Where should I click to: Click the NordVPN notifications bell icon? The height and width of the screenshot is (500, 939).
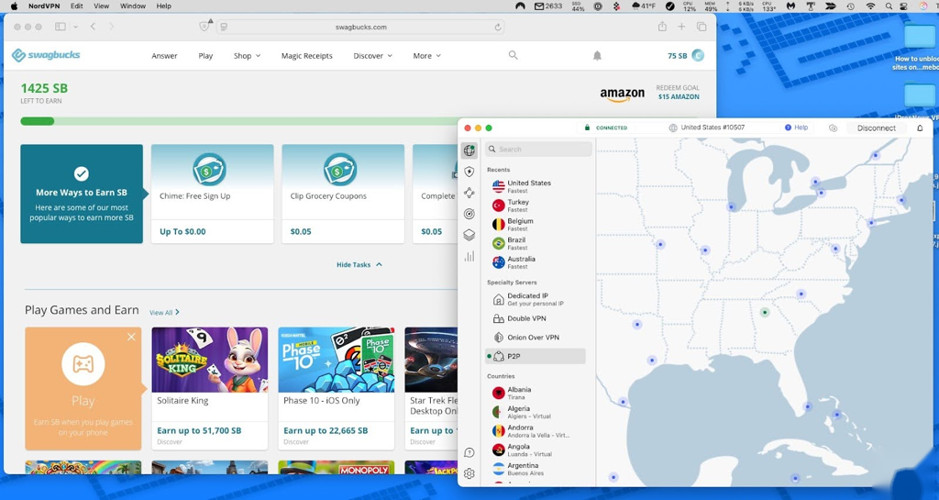[920, 128]
